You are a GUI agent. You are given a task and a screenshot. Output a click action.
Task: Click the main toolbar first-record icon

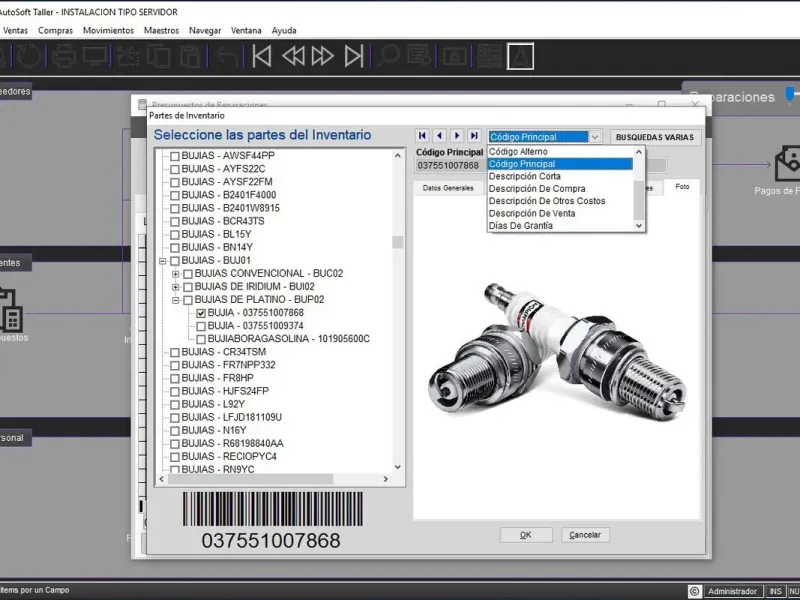point(262,57)
